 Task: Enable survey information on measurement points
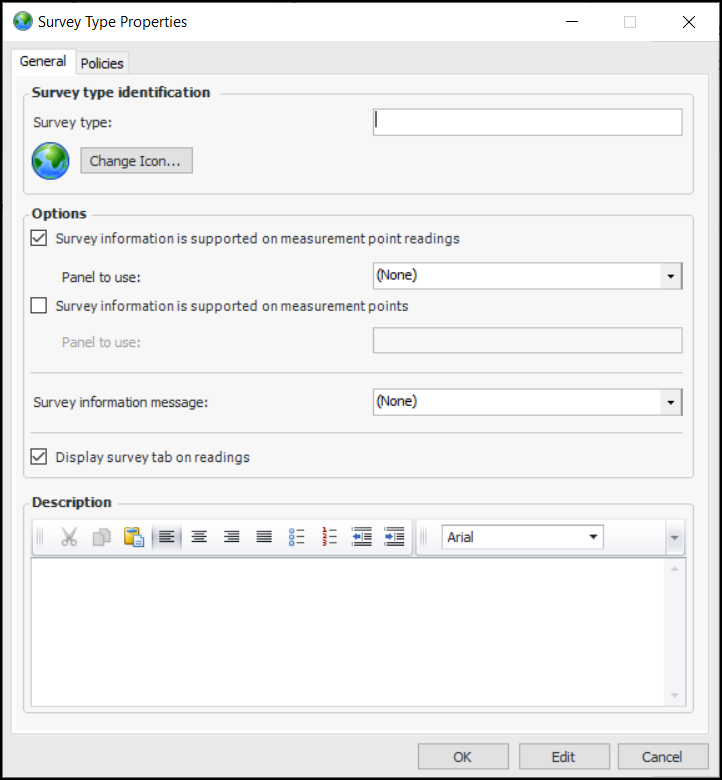coord(39,305)
